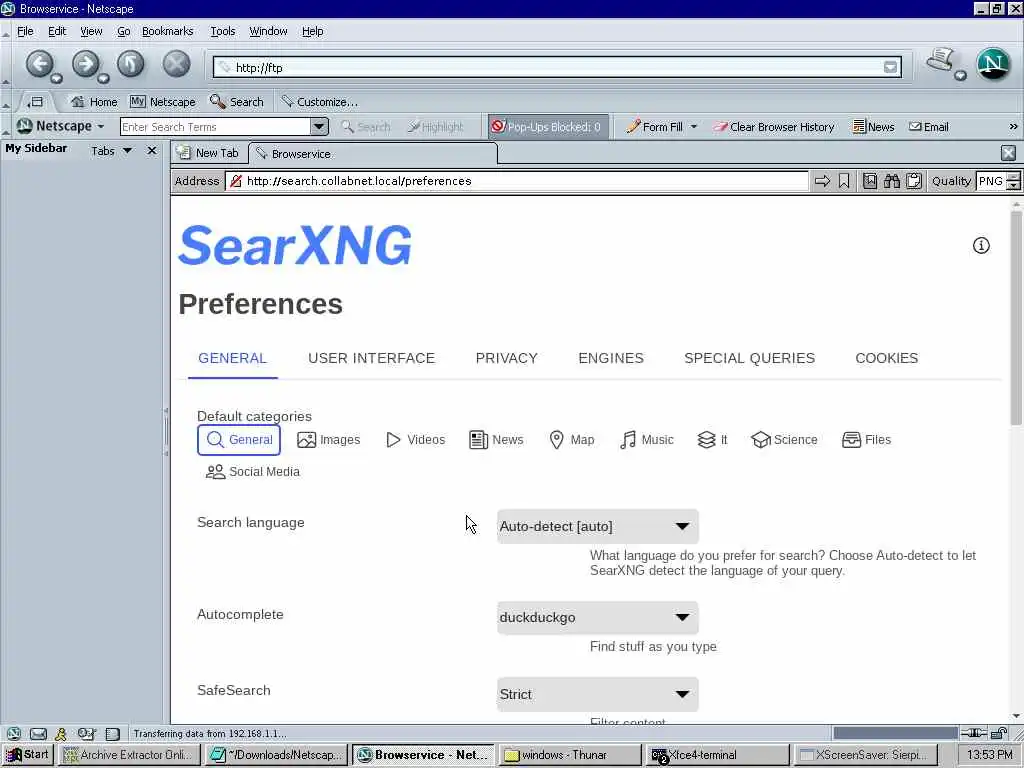The width and height of the screenshot is (1024, 768).
Task: Open Home from the personal toolbar
Action: (x=94, y=102)
